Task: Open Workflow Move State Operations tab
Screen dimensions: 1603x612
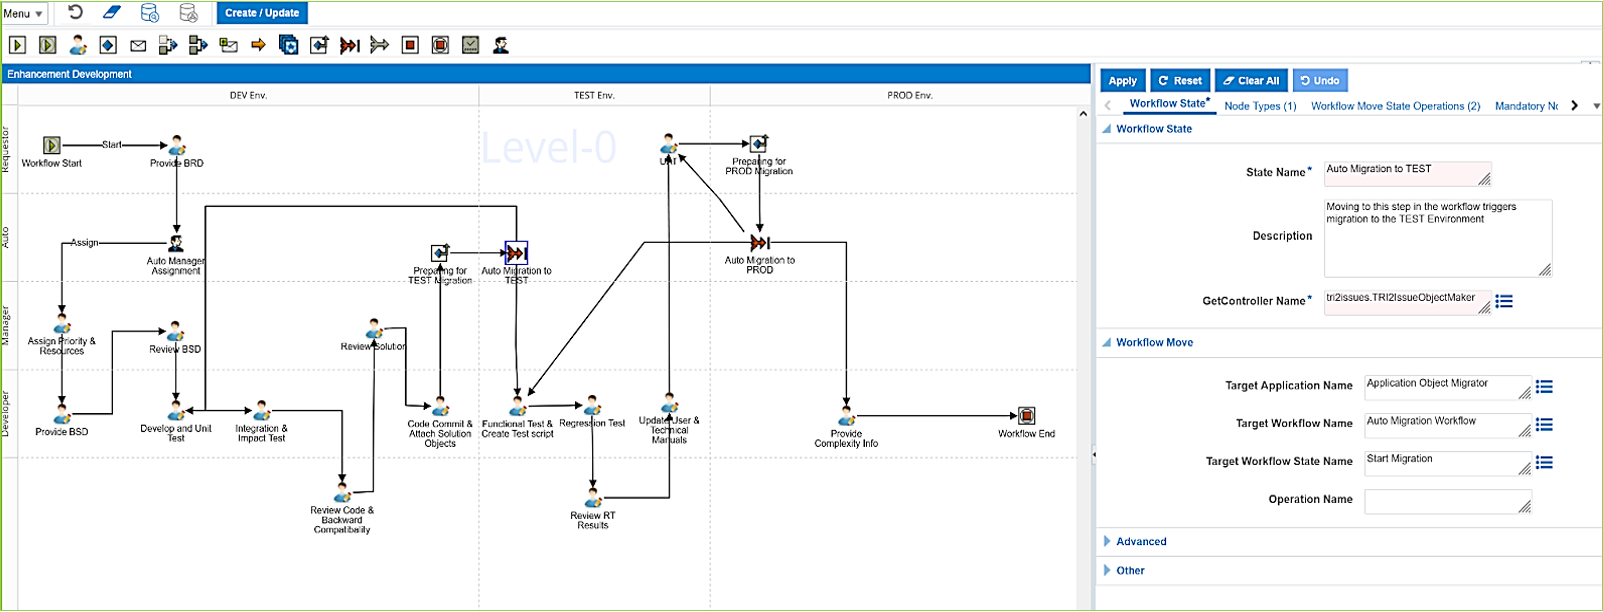Action: point(1395,106)
